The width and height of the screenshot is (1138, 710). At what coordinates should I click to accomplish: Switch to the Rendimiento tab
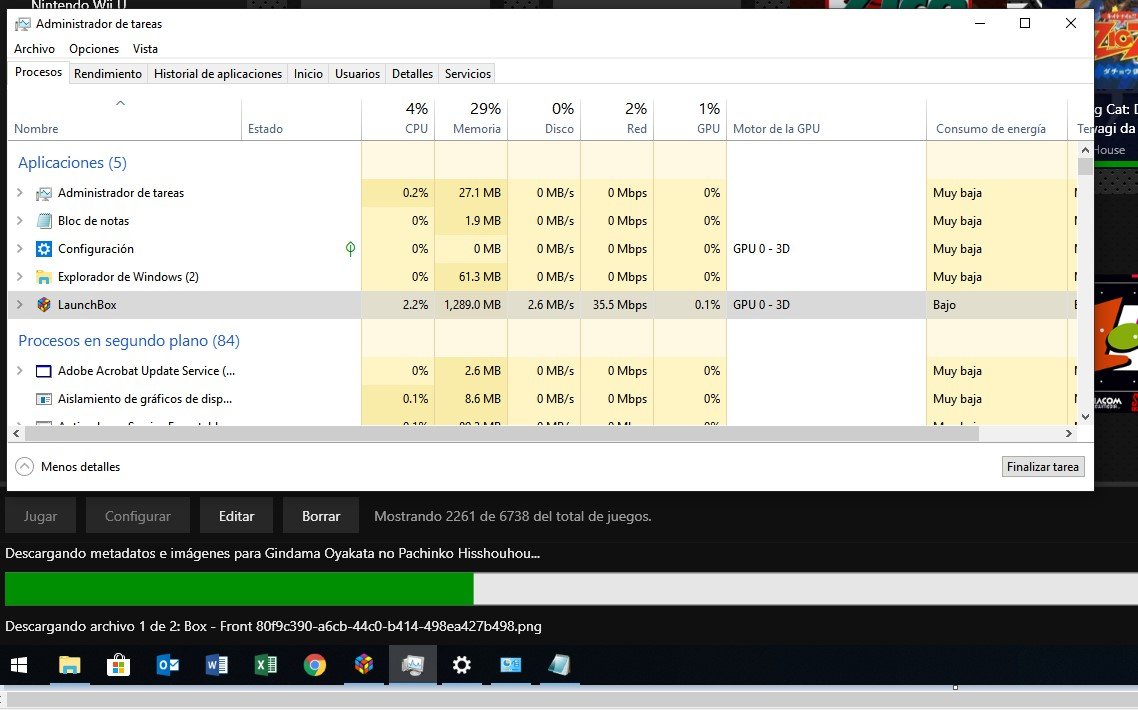pos(108,74)
